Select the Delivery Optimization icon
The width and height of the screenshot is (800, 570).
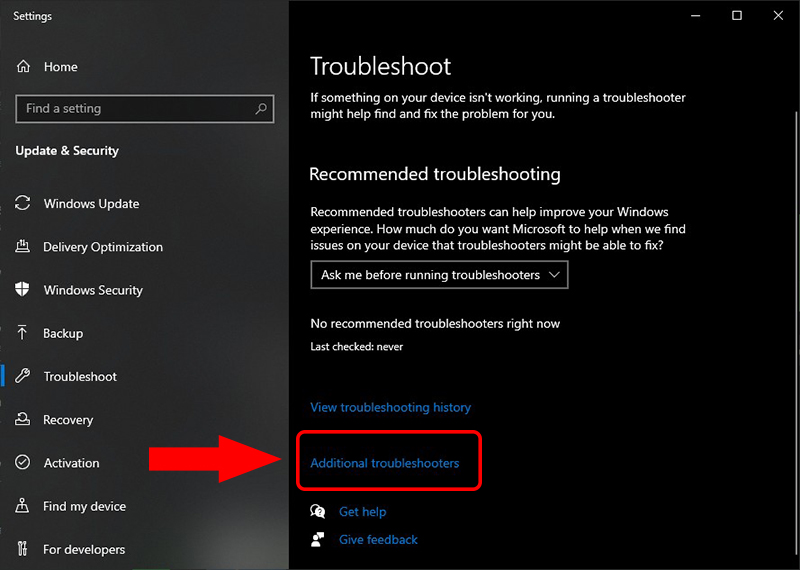click(22, 246)
